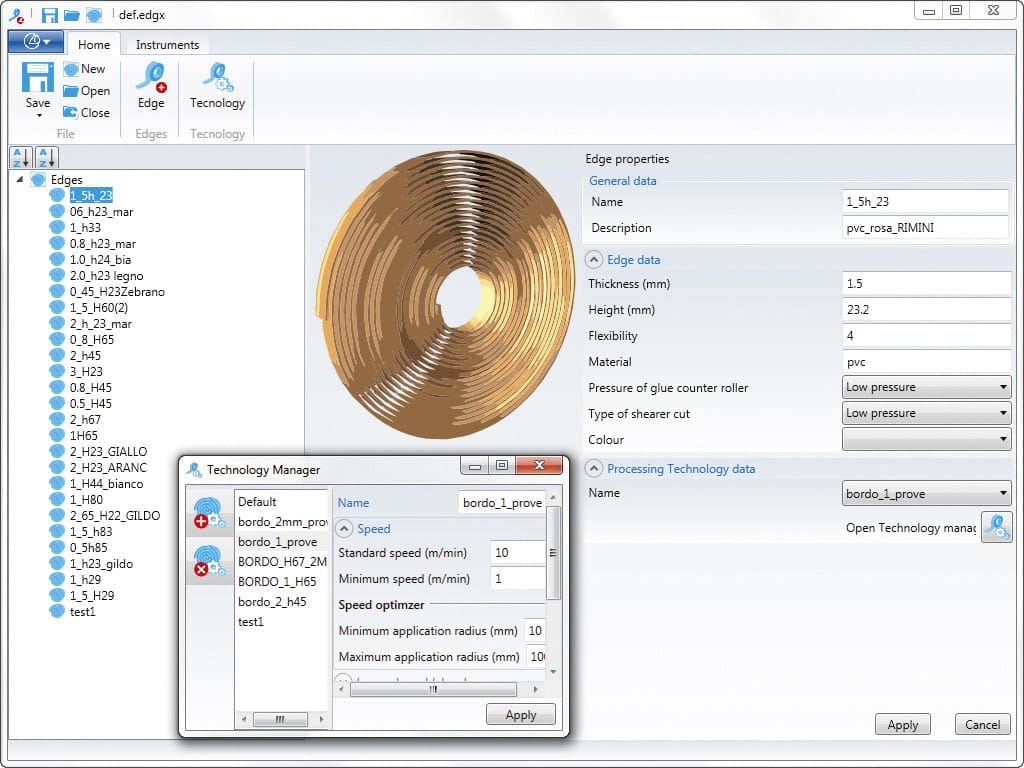Select the Home ribbon tab
This screenshot has height=768, width=1024.
(94, 45)
